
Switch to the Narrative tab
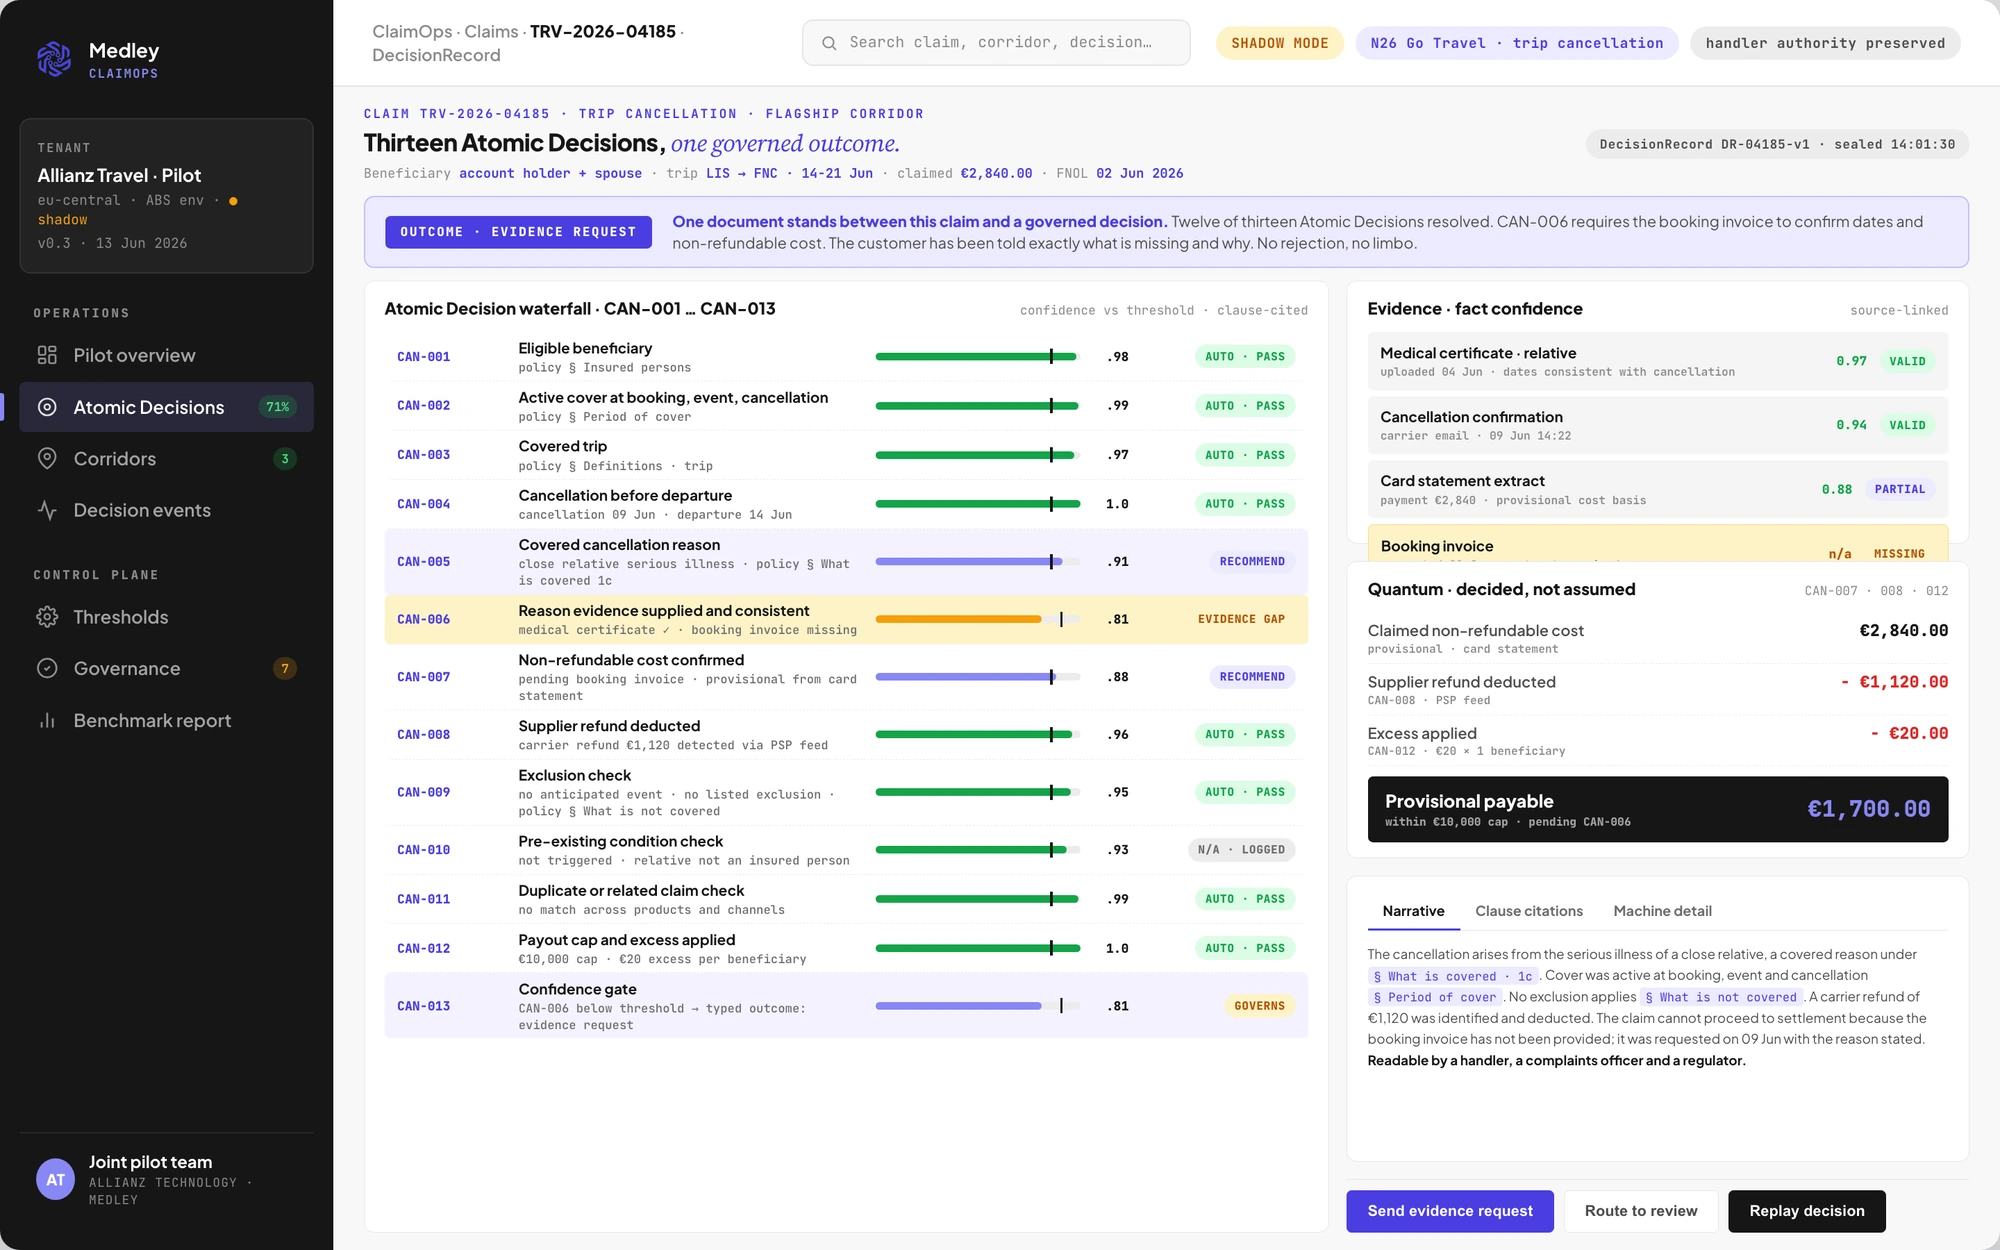1413,911
